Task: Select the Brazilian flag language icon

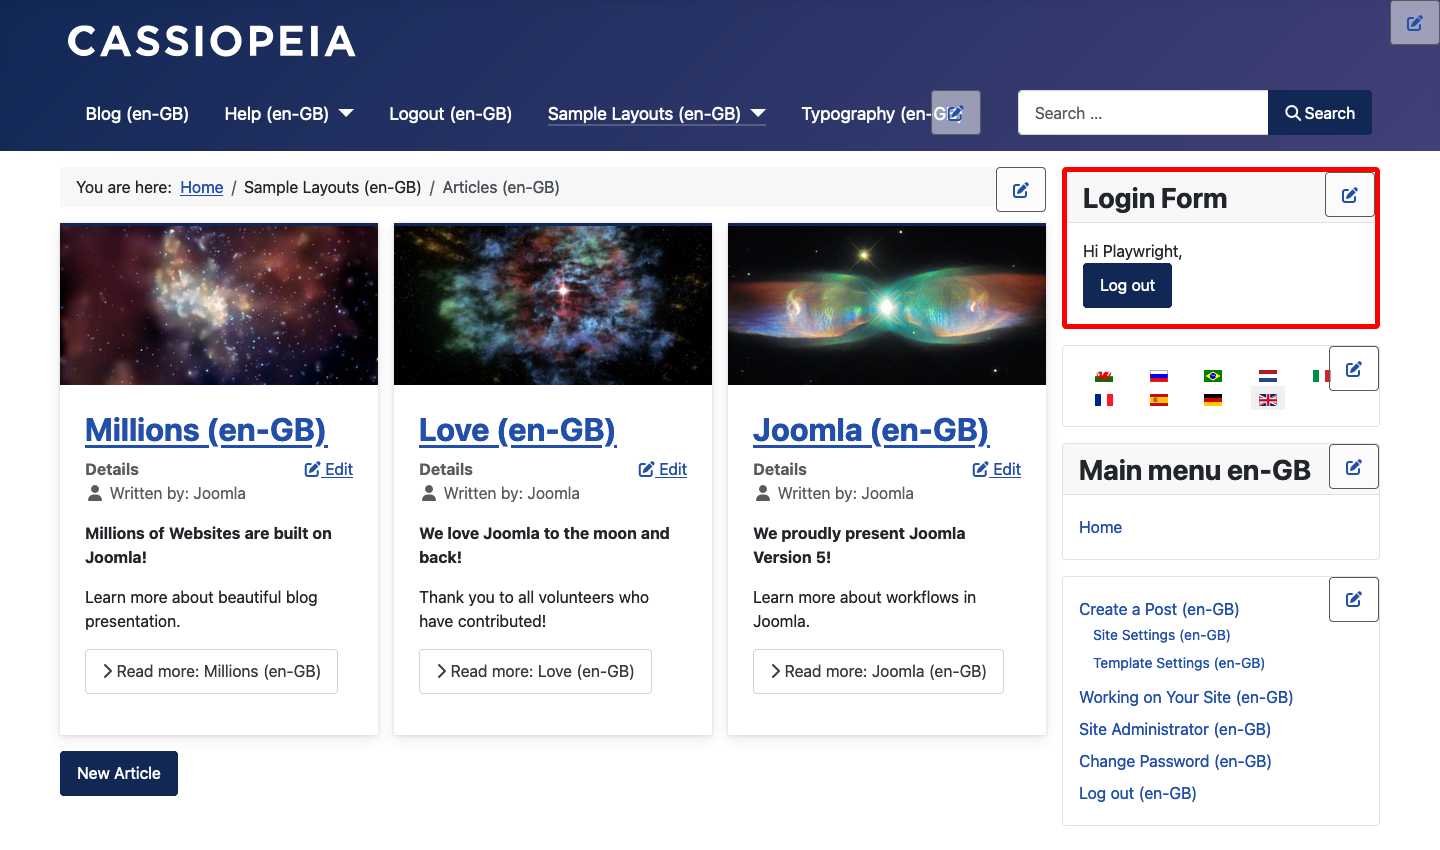Action: coord(1213,374)
